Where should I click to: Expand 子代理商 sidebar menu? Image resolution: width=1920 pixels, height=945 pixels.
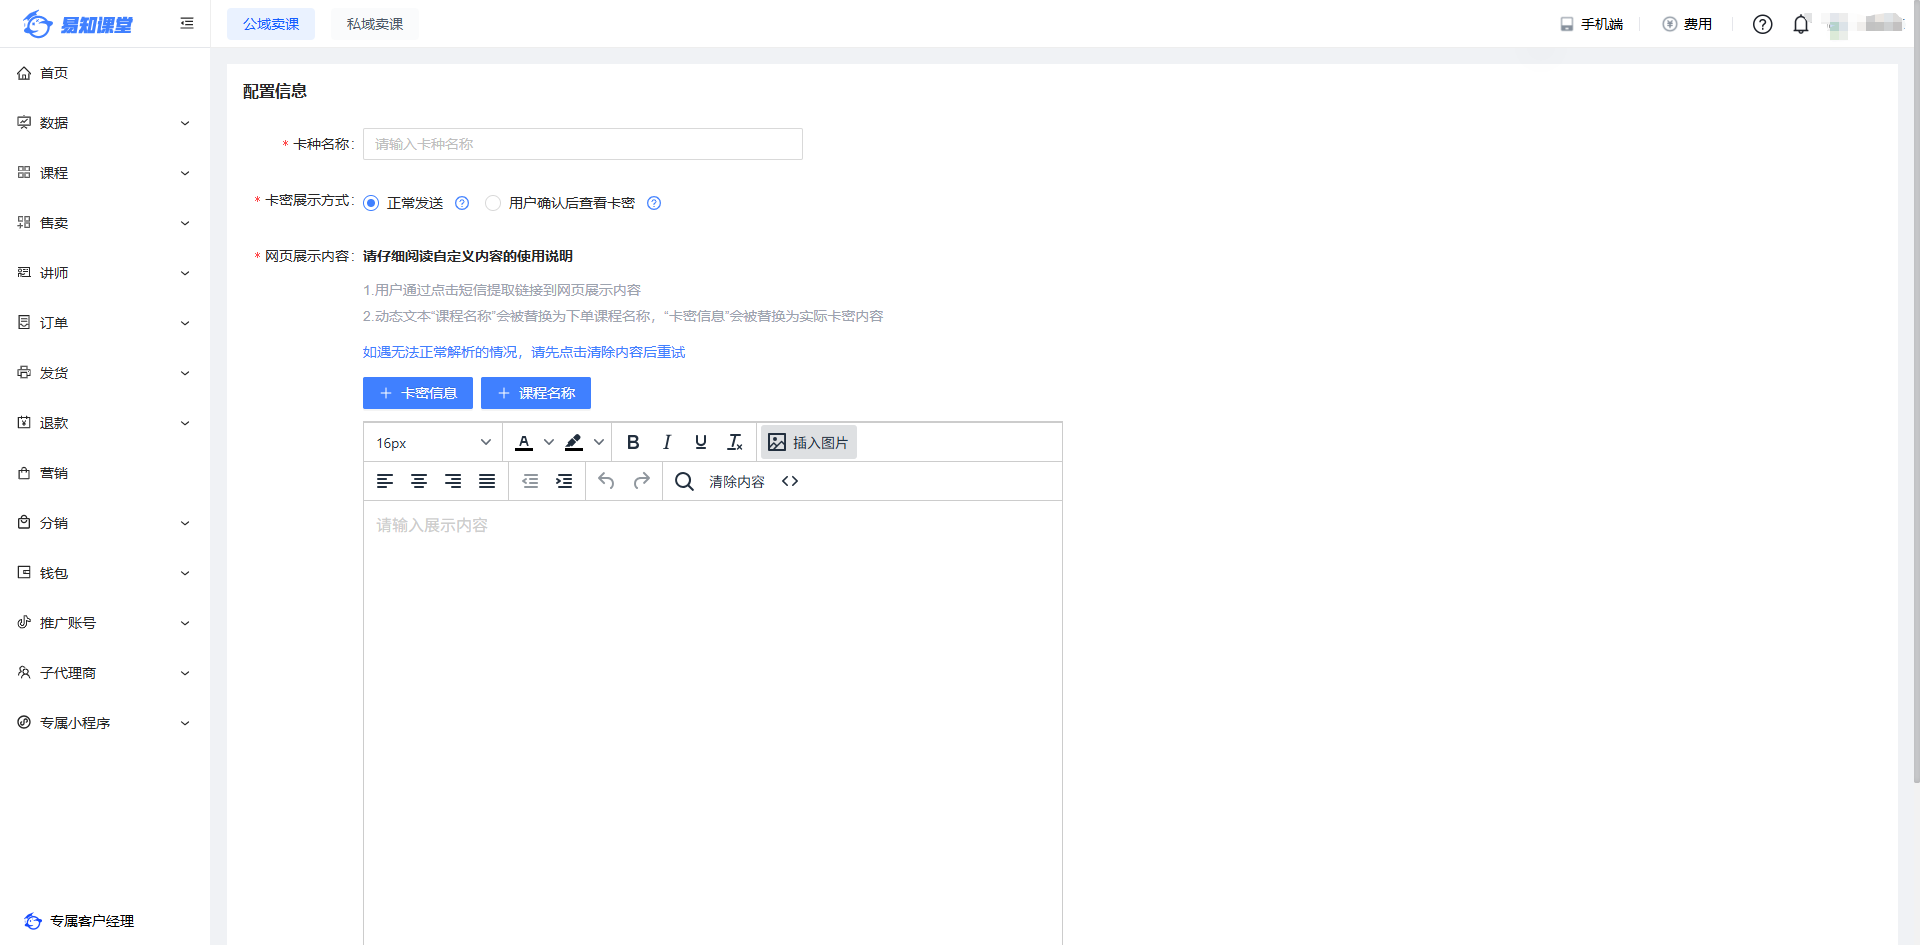click(105, 673)
